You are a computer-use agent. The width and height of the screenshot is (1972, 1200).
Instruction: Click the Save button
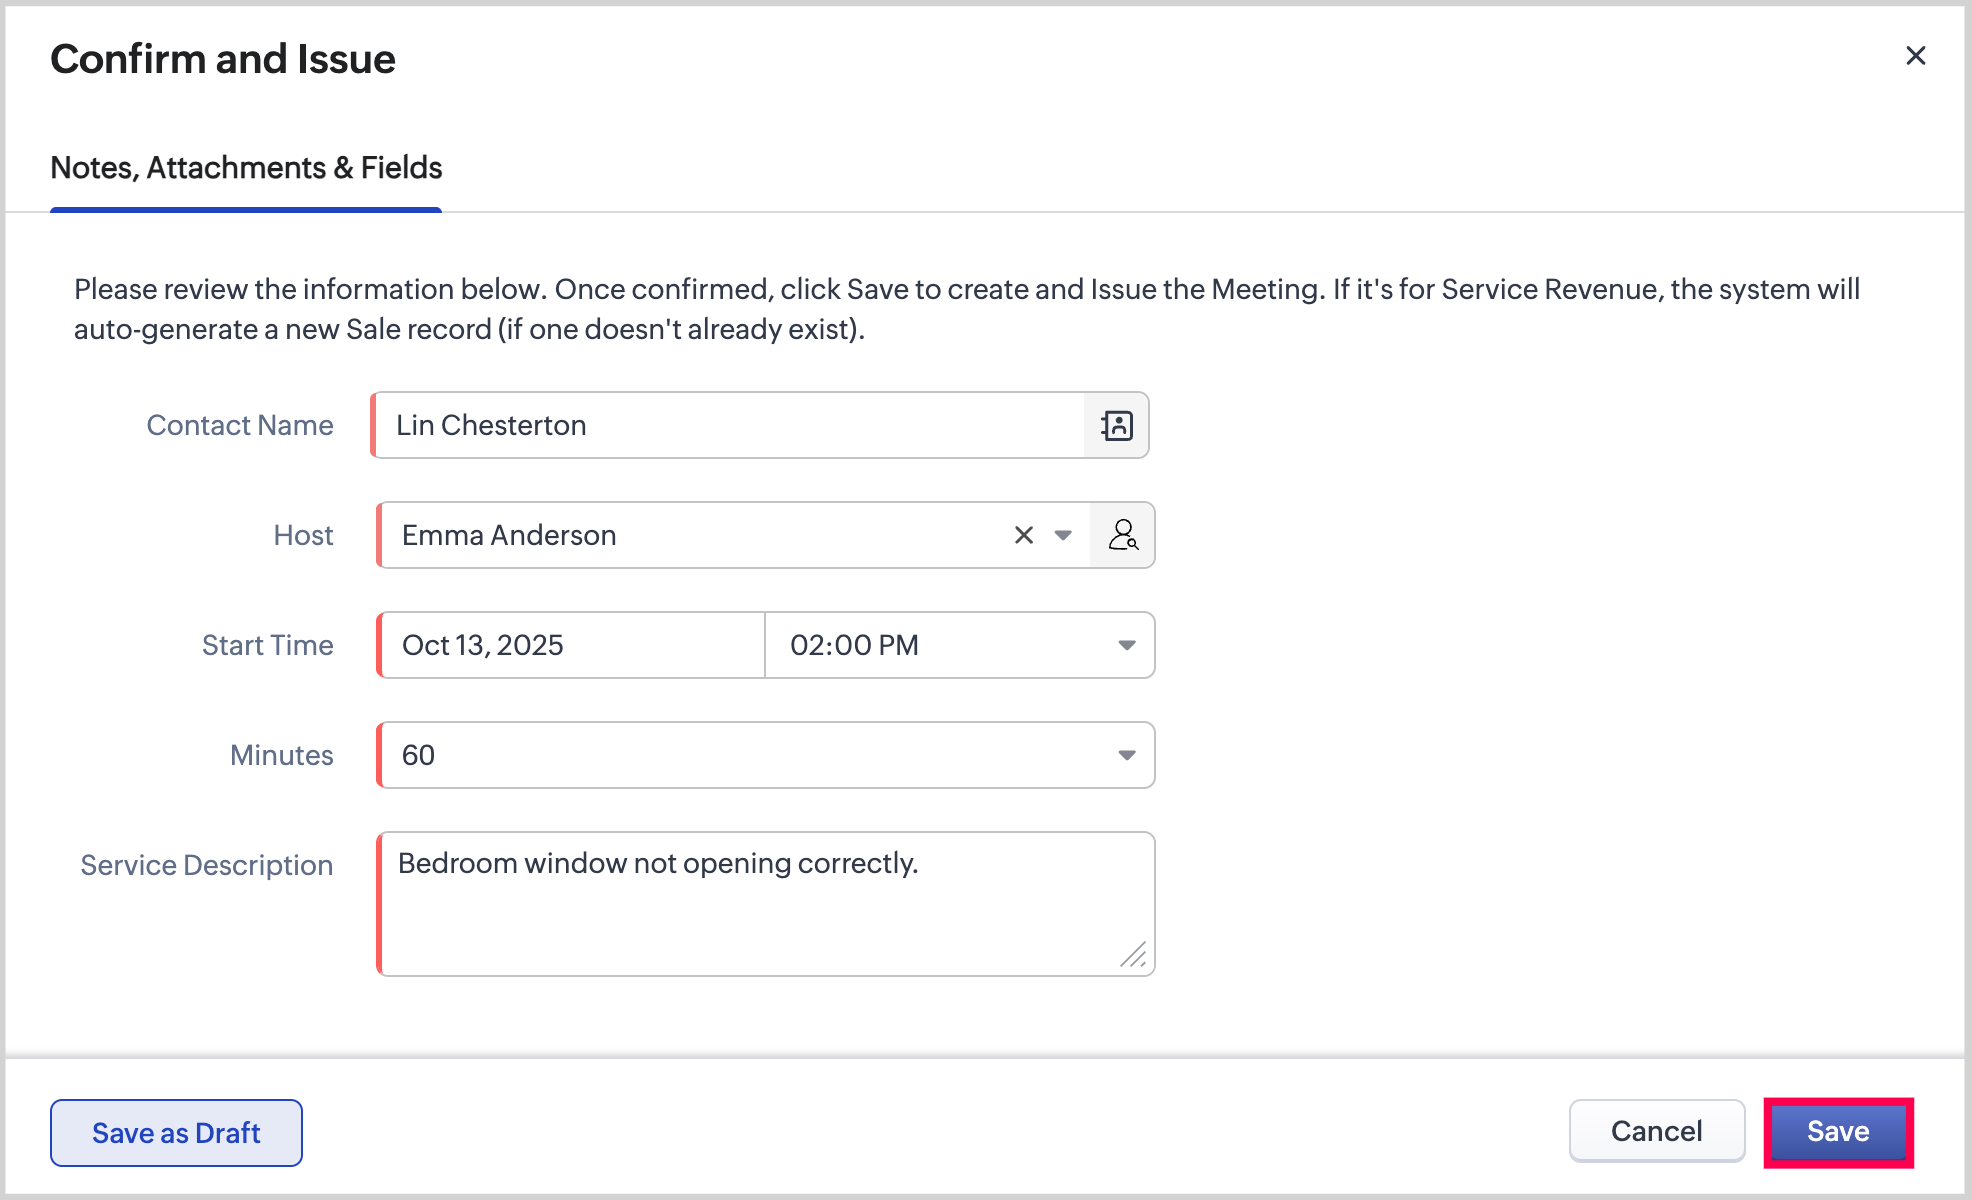[x=1838, y=1132]
